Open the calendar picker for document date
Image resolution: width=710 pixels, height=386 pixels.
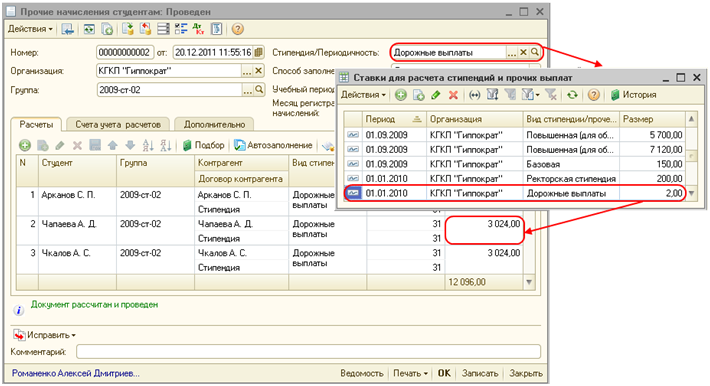pos(258,53)
